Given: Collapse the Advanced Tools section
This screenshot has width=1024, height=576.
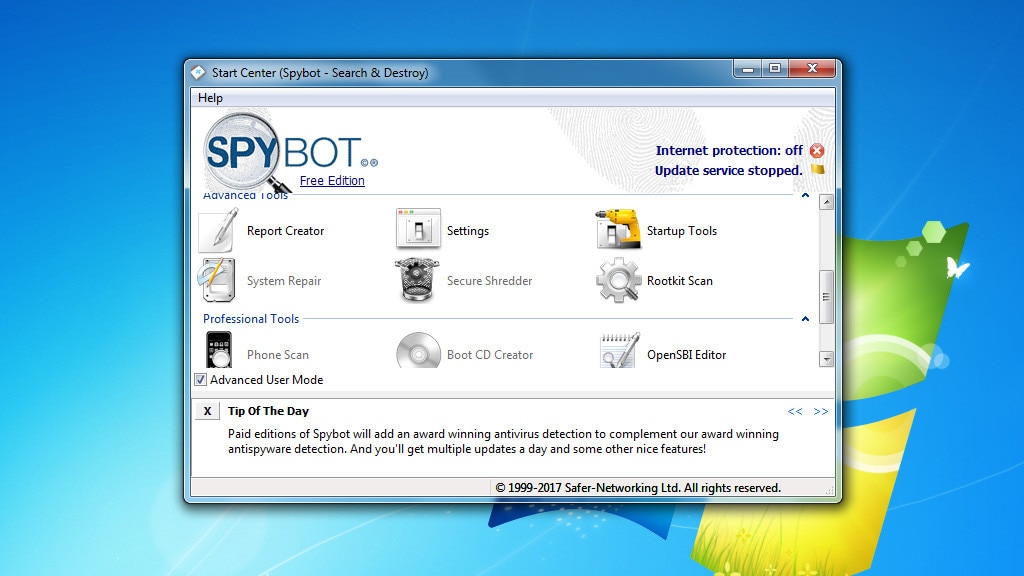Looking at the screenshot, I should (805, 195).
